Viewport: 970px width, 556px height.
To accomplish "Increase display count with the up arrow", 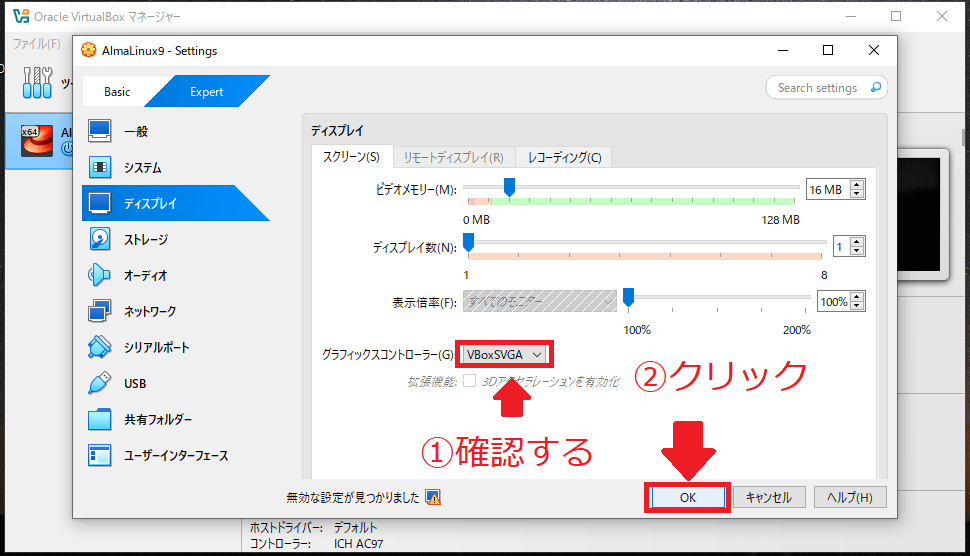I will (x=857, y=242).
